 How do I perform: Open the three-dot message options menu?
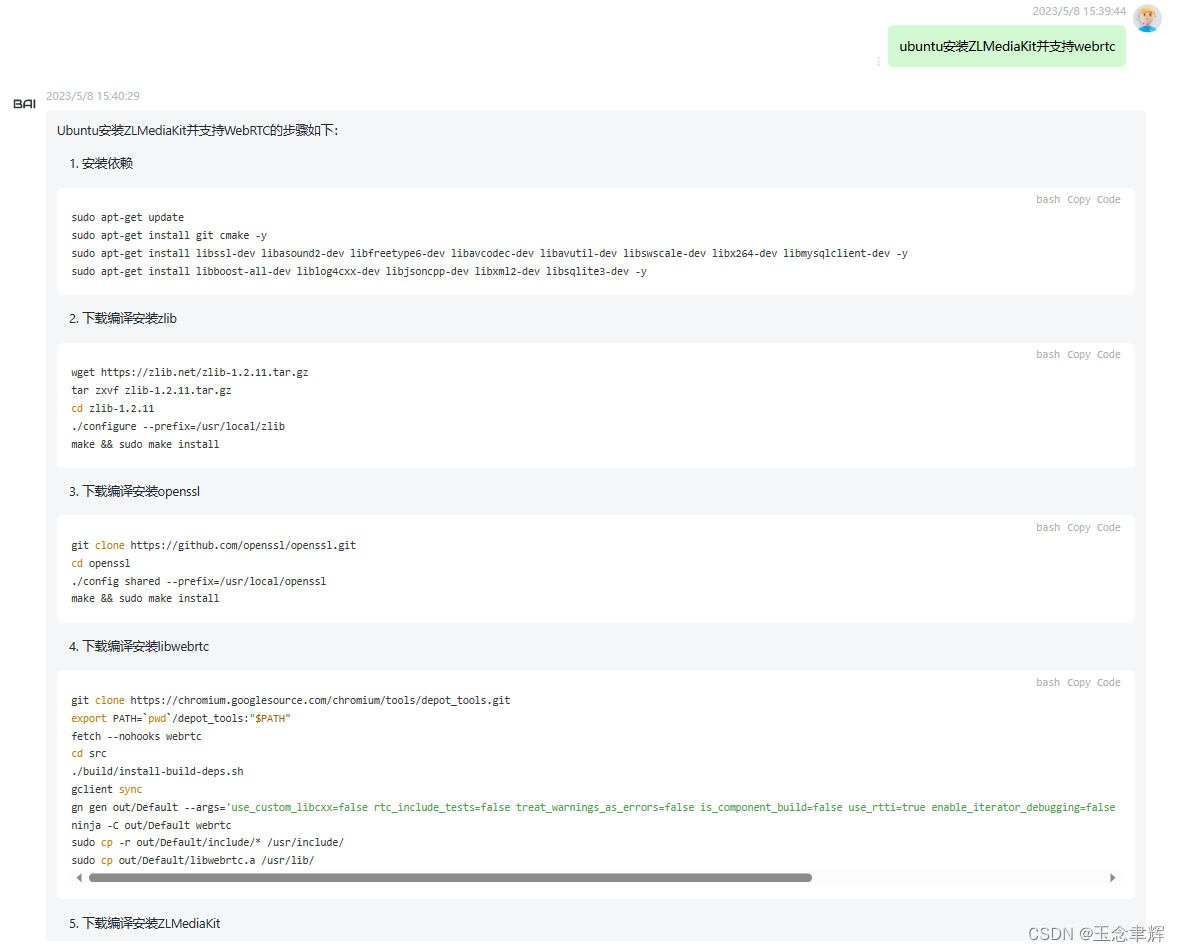point(878,61)
